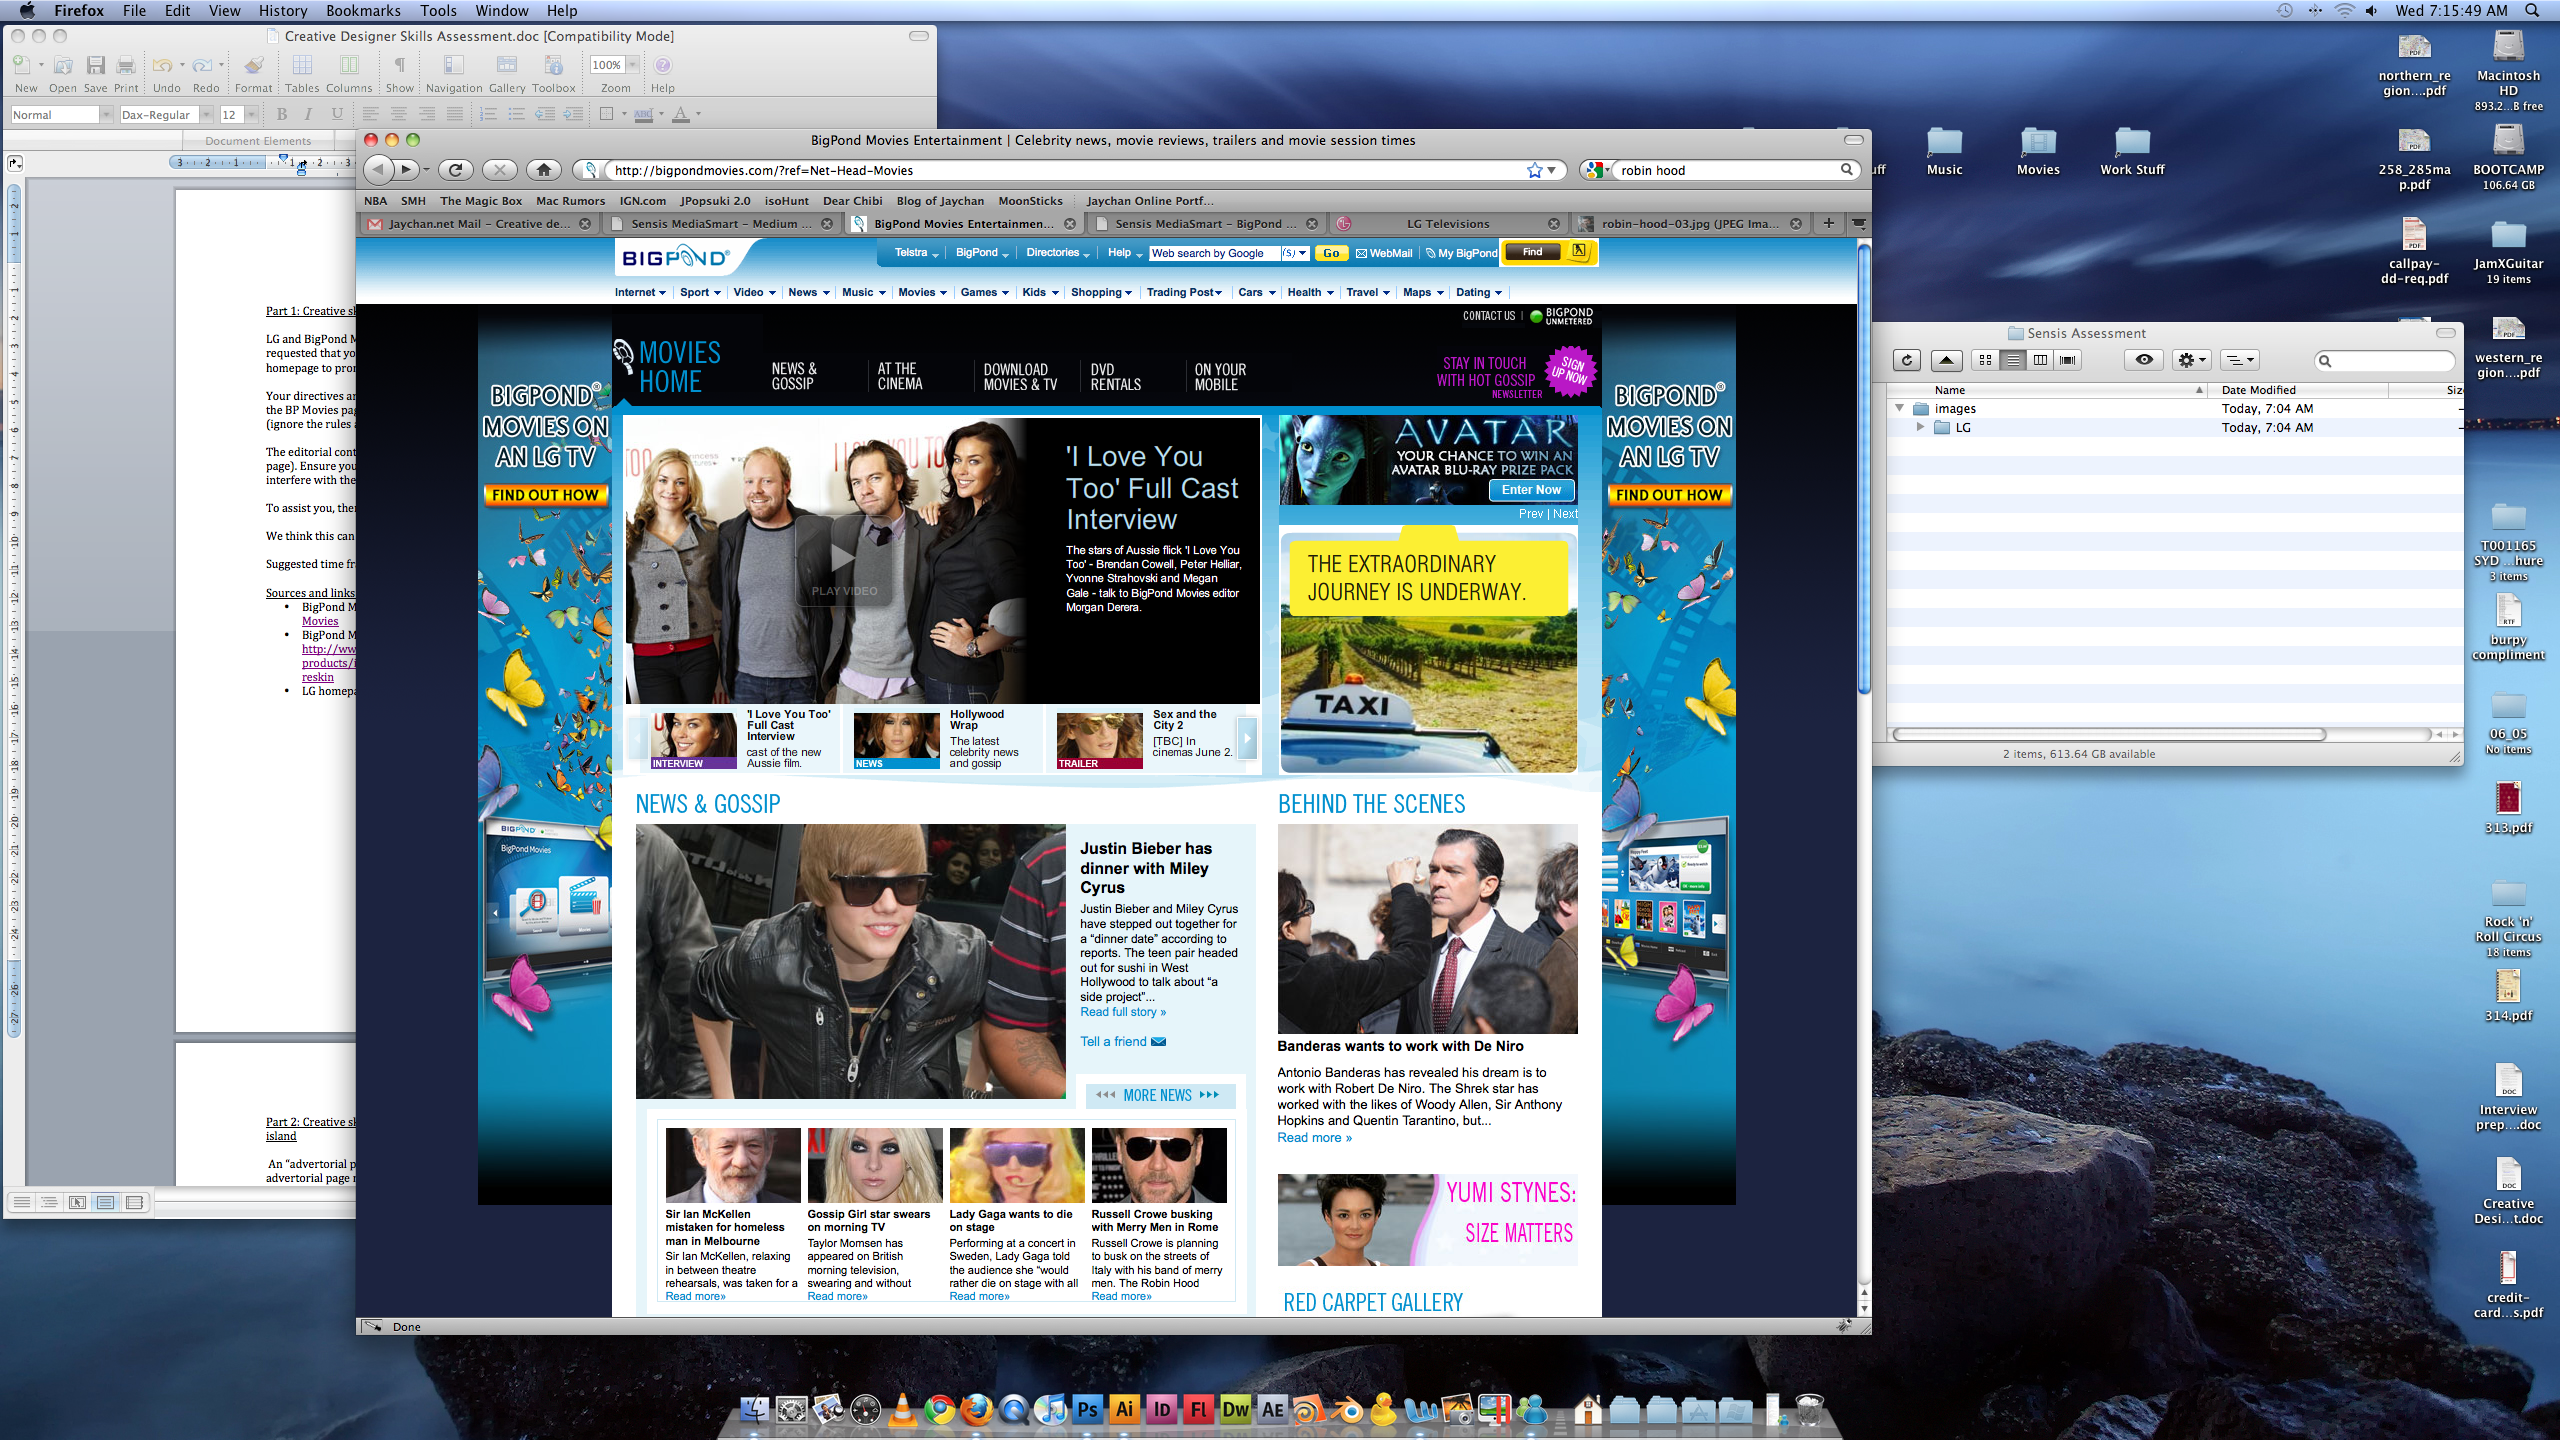Switch to the LG Televisions tab
The image size is (2560, 1440).
(x=1447, y=224)
